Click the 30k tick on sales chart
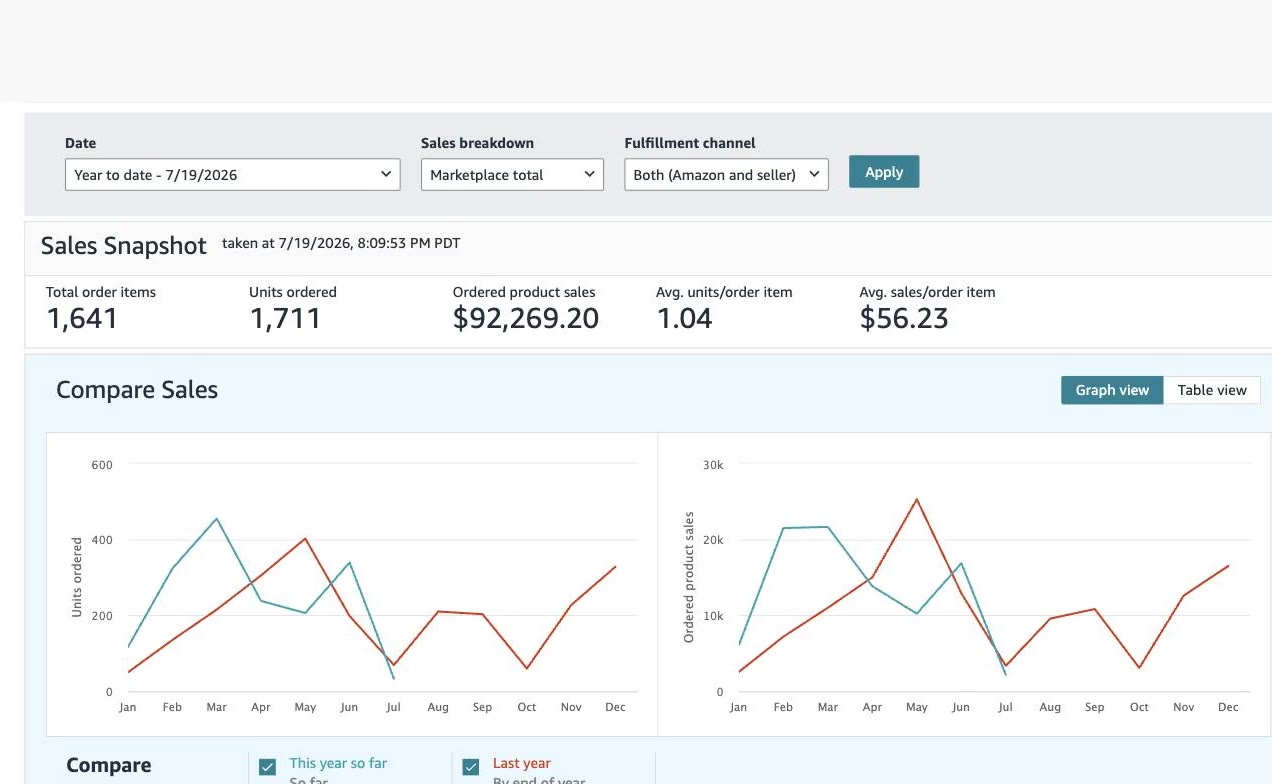 [x=713, y=465]
